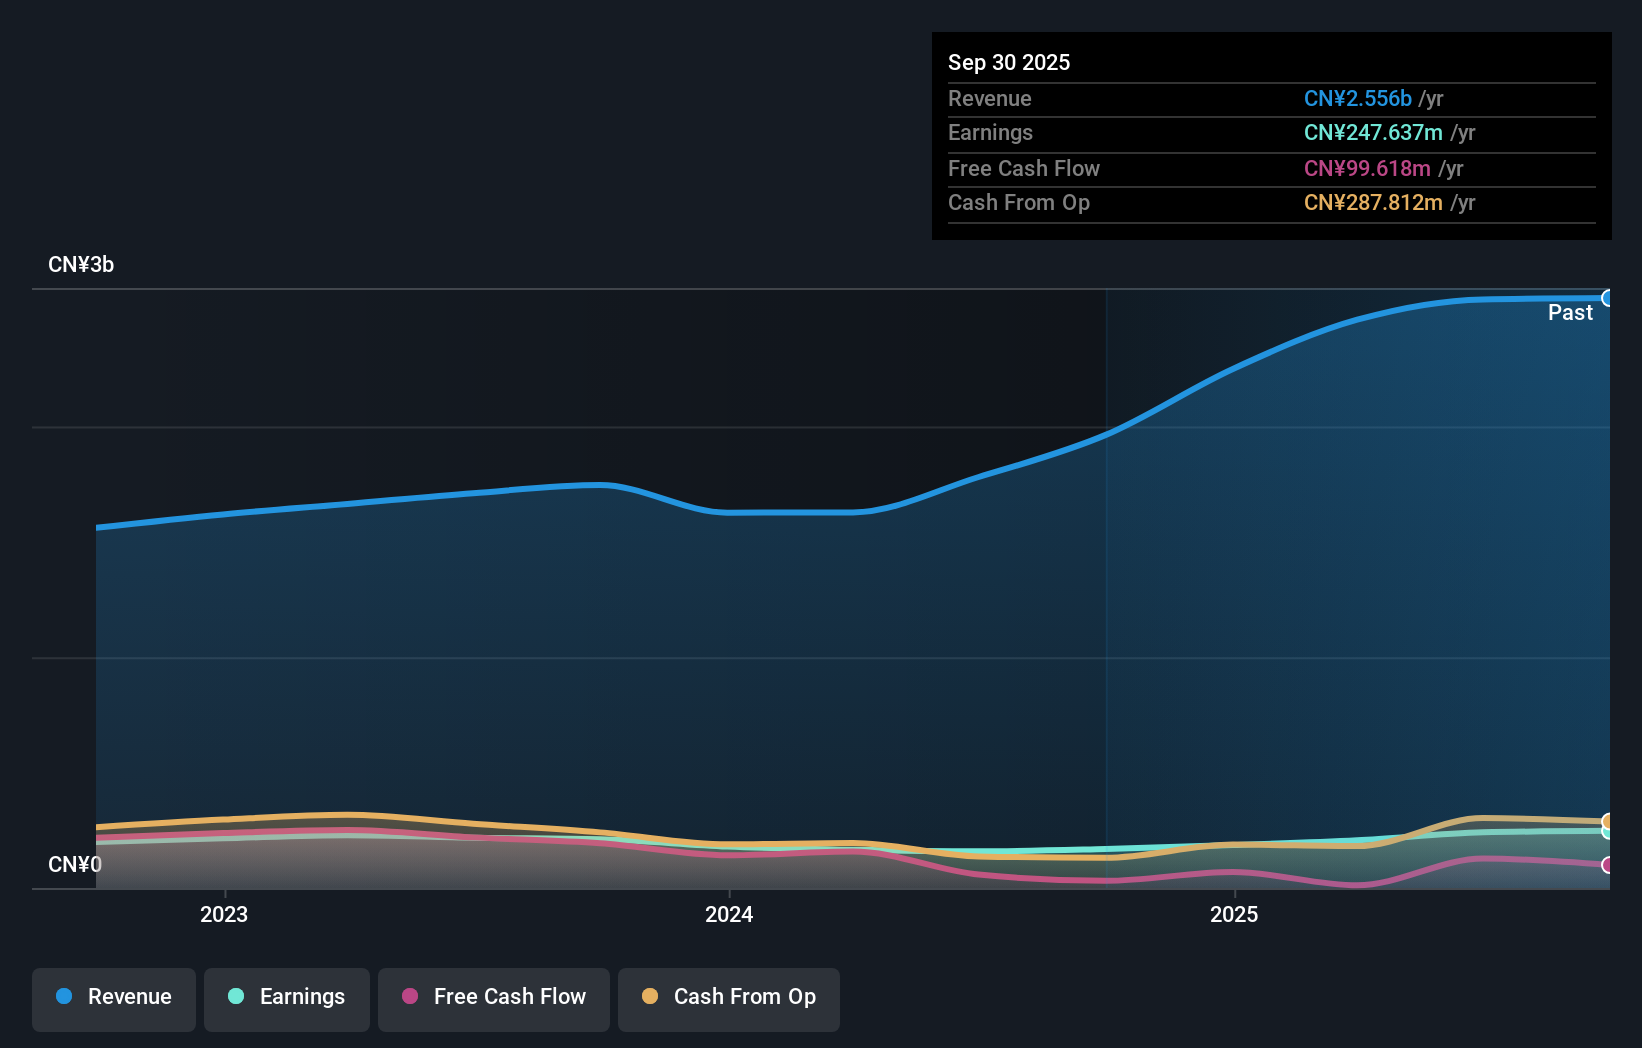1642x1048 pixels.
Task: Click the CN¥99.618m free cash flow value
Action: click(x=1367, y=169)
